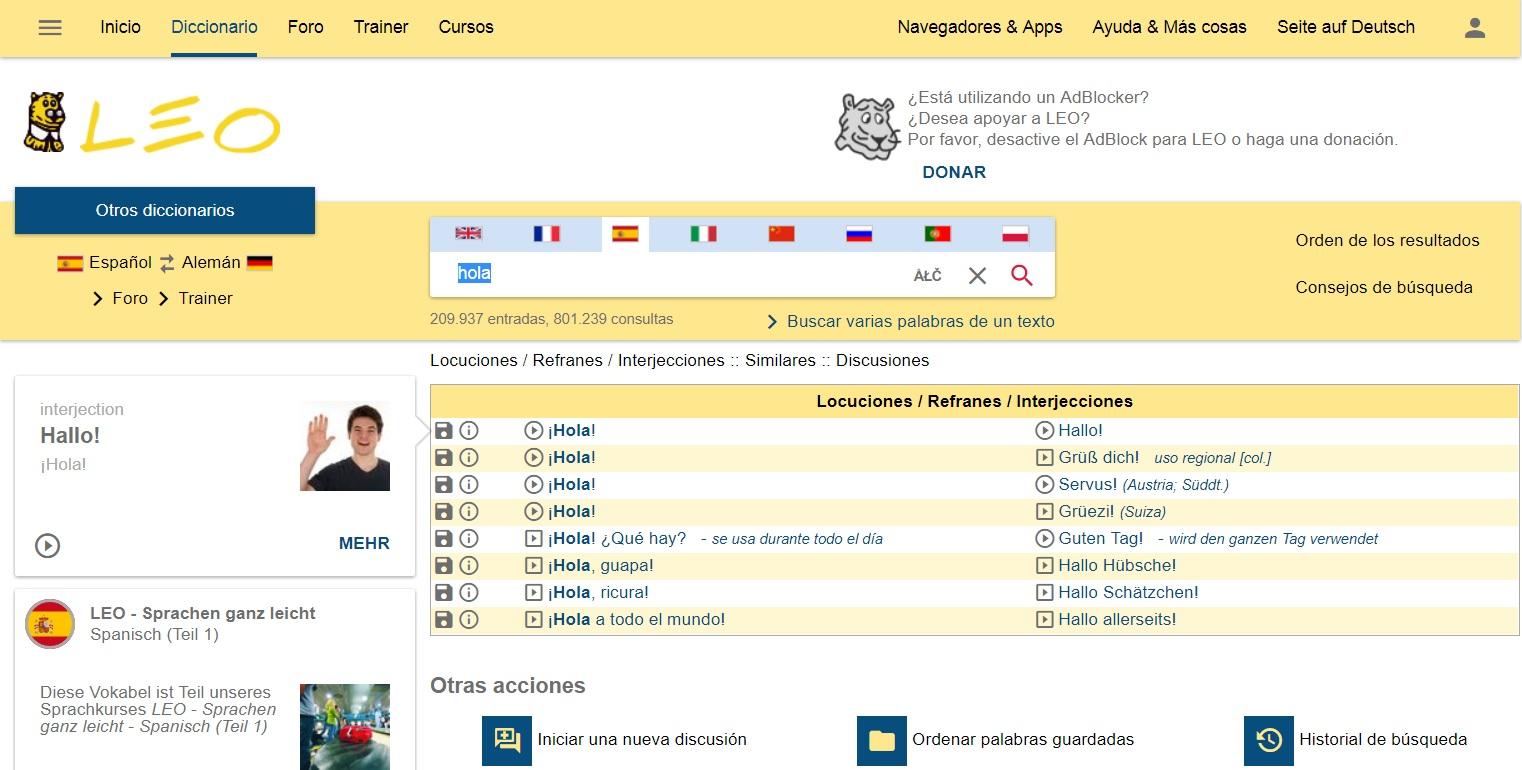This screenshot has height=770, width=1522.
Task: Click Iniciar una nueva discusión
Action: [x=614, y=740]
